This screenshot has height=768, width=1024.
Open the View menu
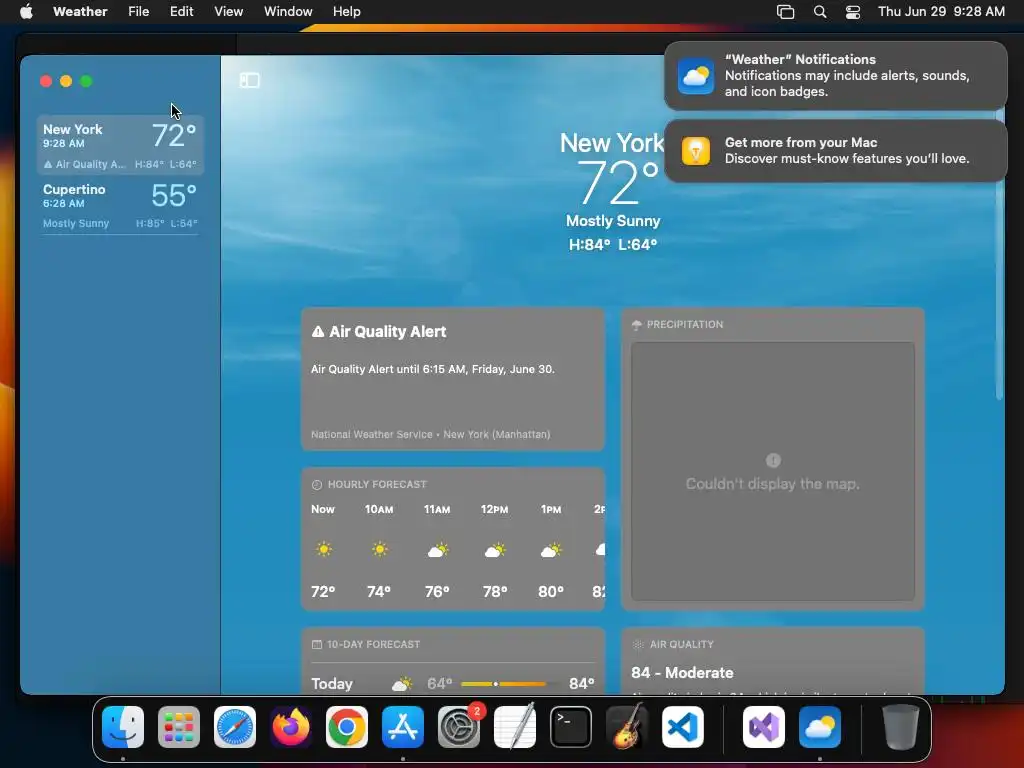[229, 11]
